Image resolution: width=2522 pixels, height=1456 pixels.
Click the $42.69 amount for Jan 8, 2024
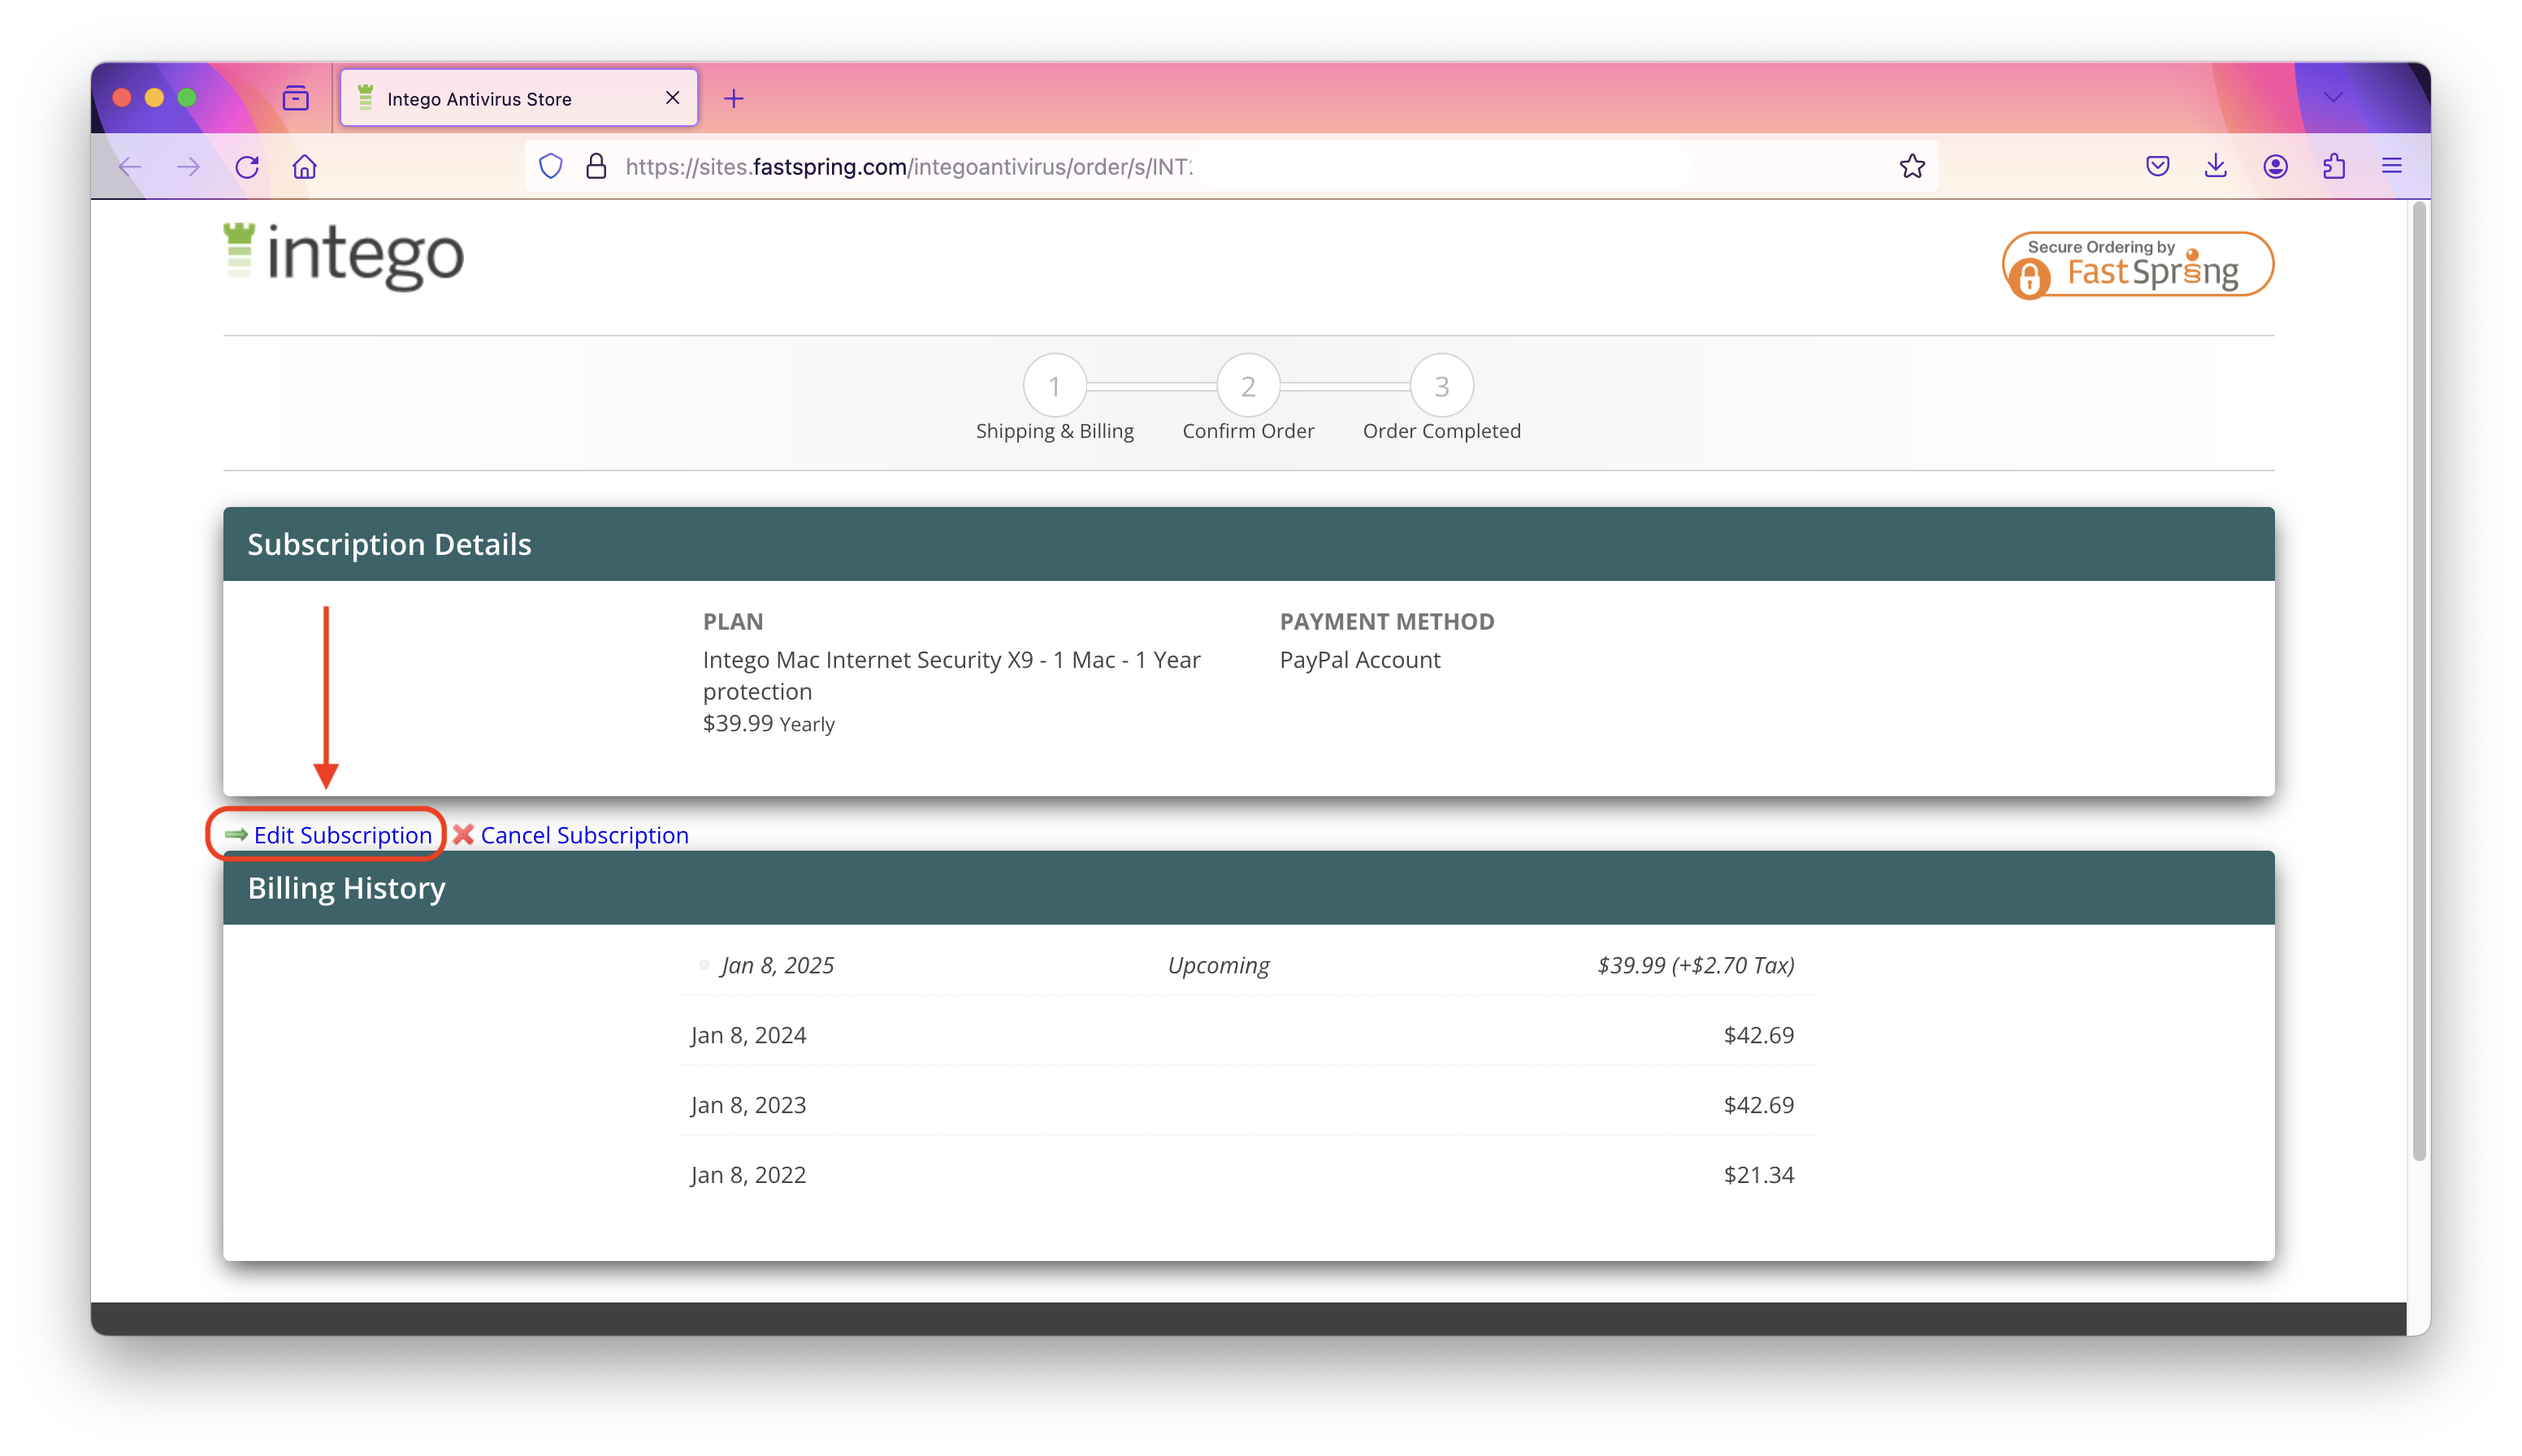pos(1758,1035)
